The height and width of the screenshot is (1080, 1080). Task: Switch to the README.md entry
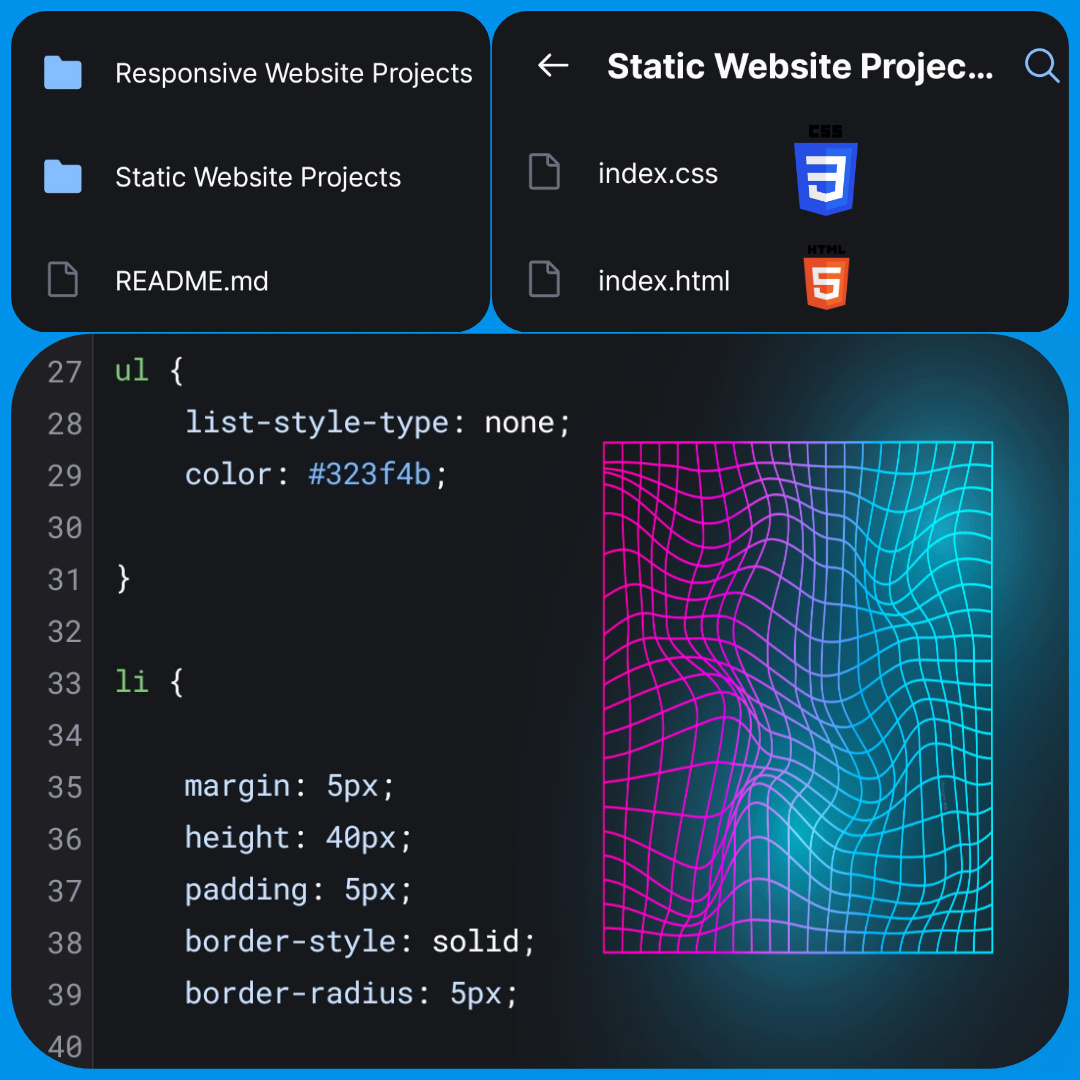click(192, 281)
